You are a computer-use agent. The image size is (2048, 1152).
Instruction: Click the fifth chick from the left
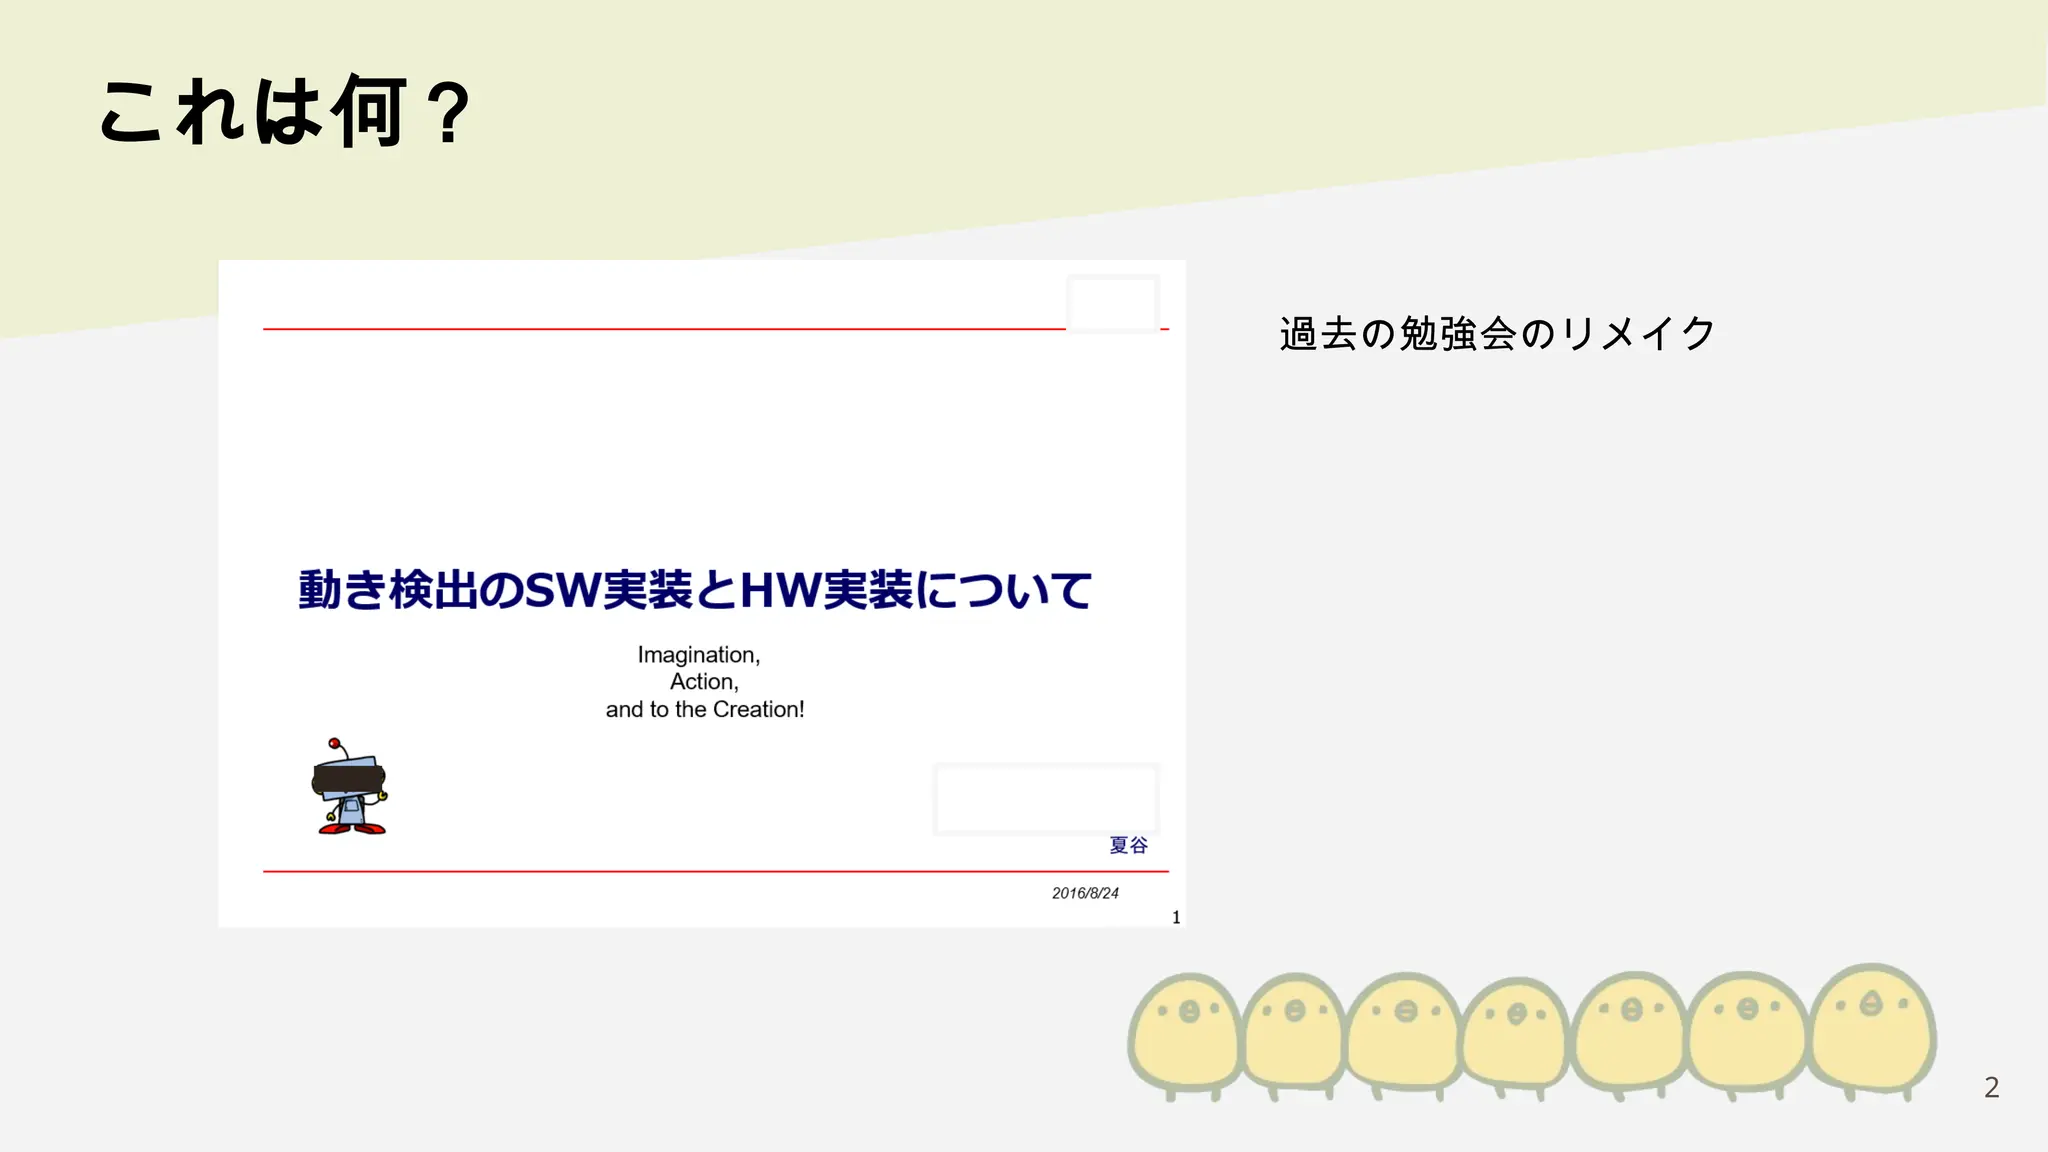point(1630,1032)
